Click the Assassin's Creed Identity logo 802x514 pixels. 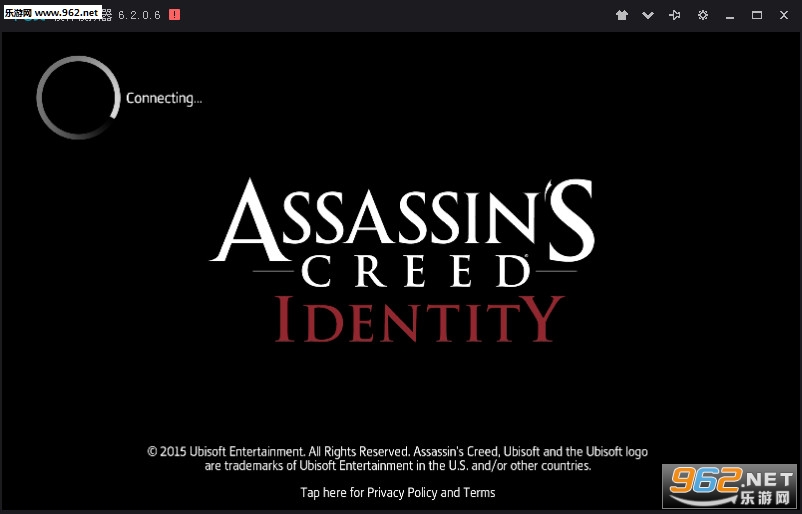coord(403,261)
